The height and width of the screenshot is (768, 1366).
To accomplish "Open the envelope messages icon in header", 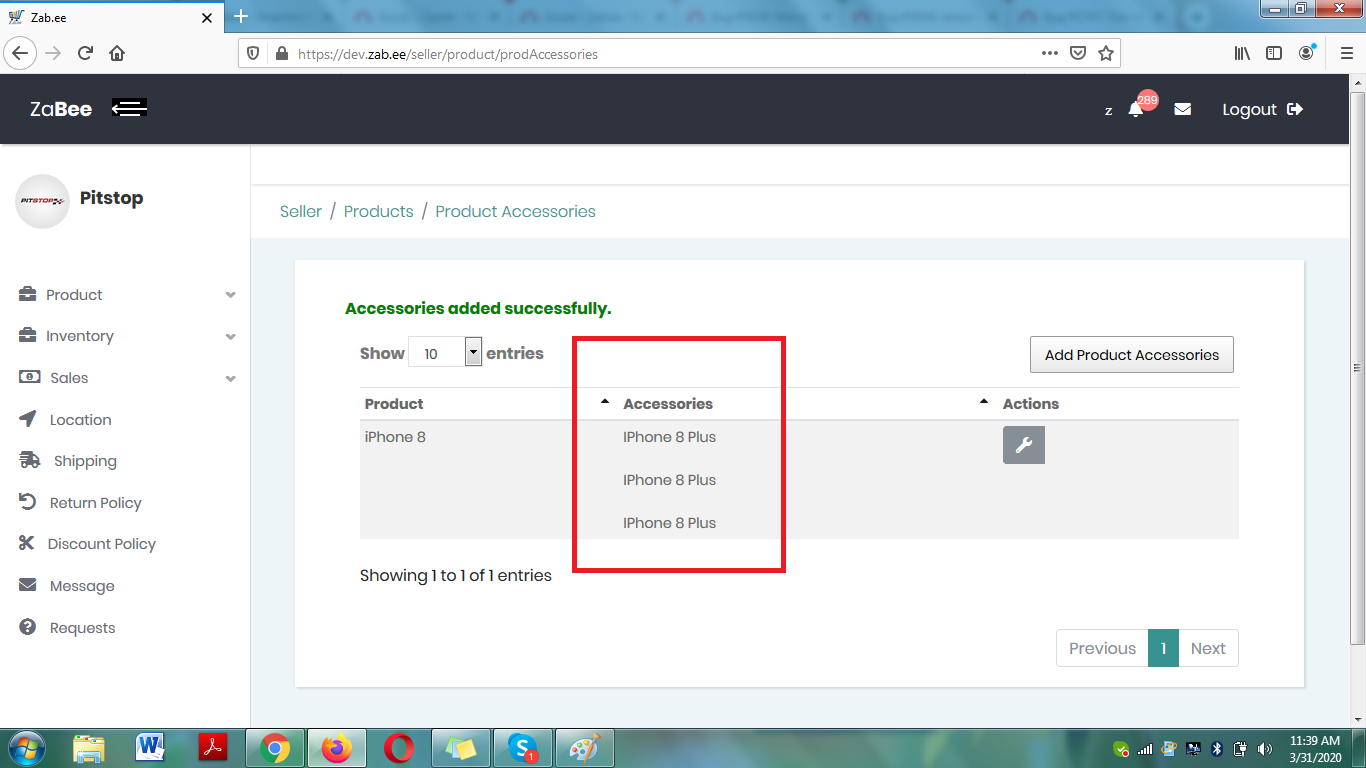I will [x=1183, y=109].
